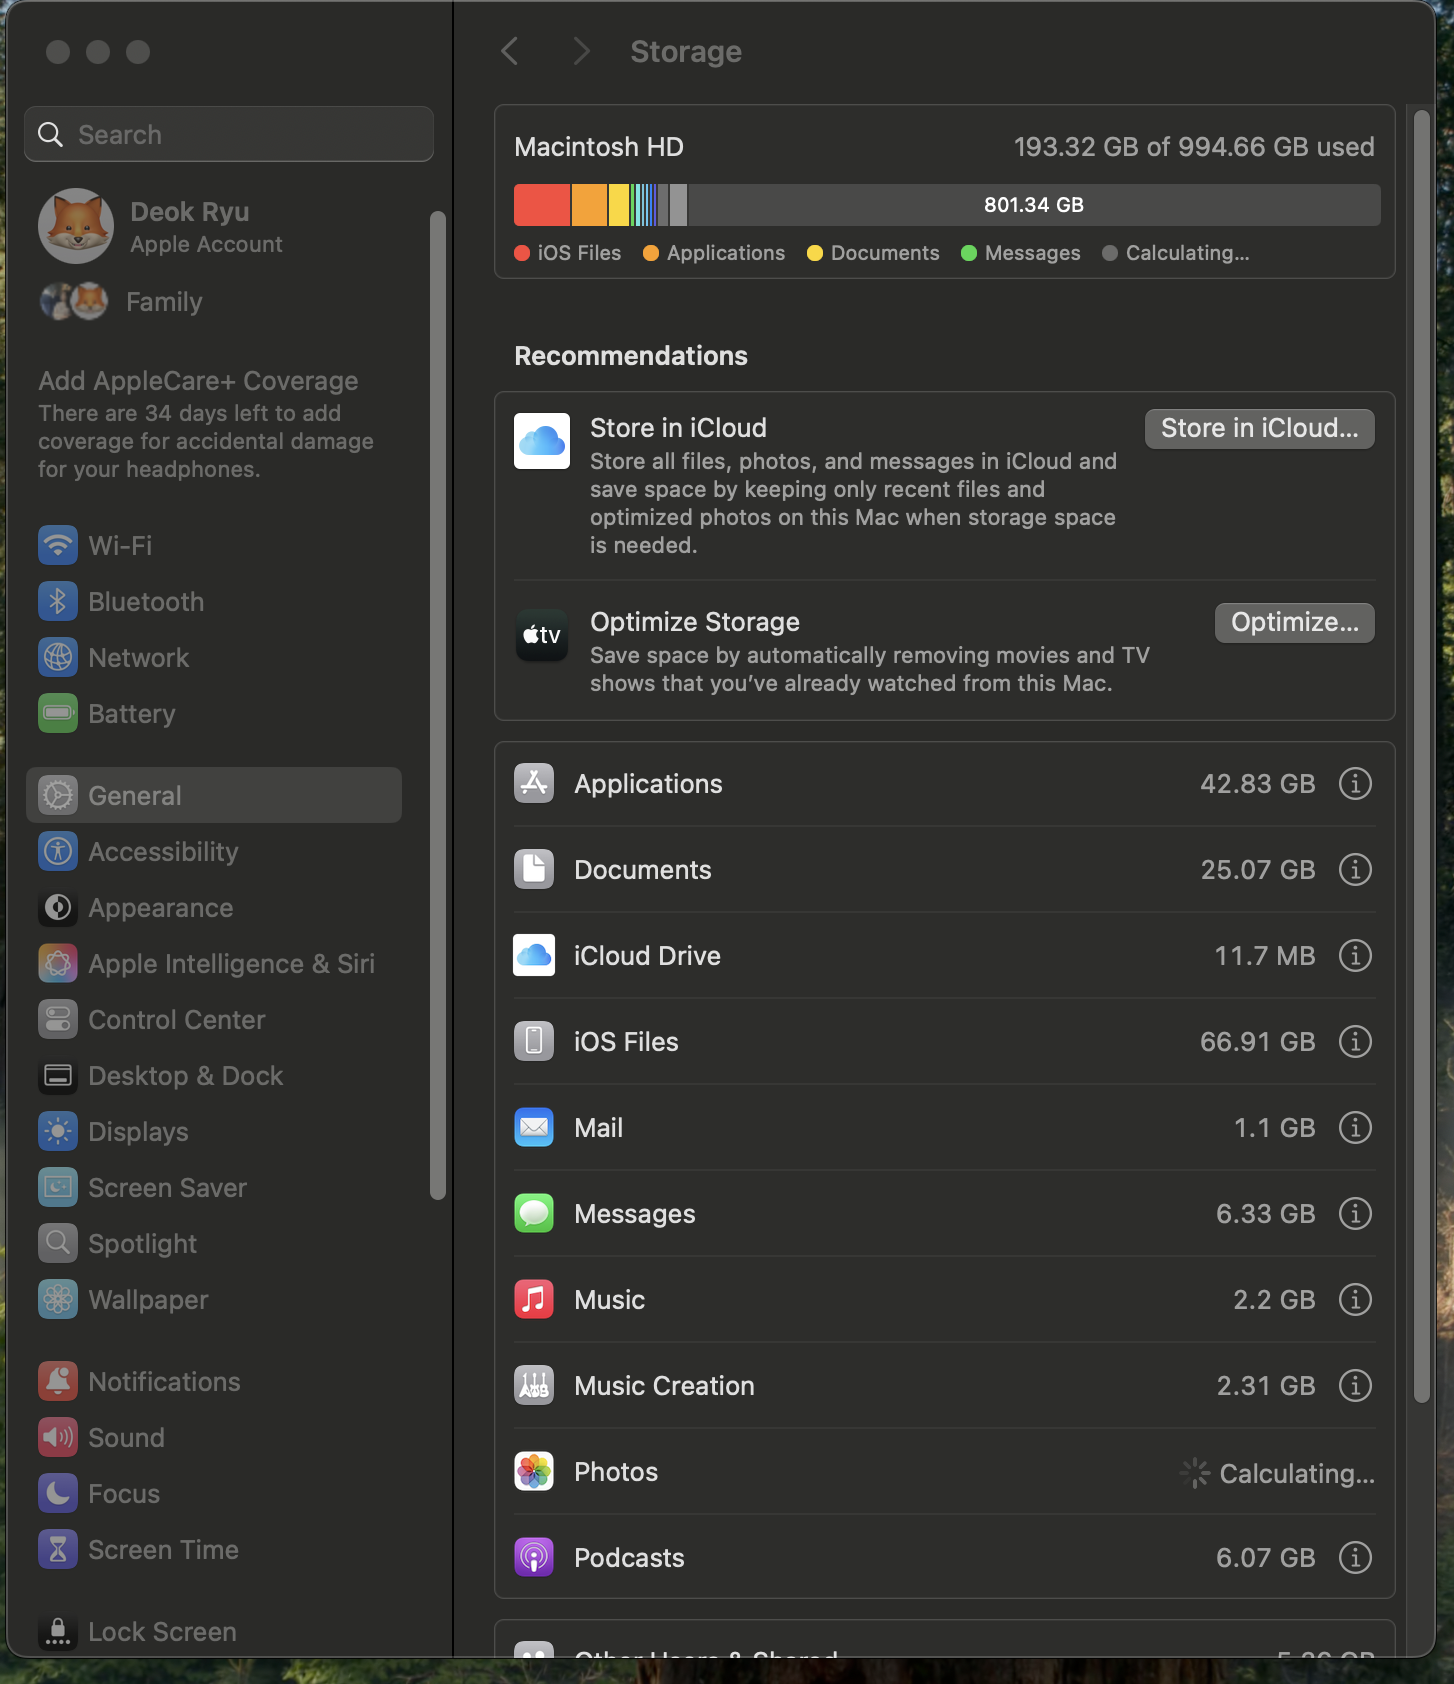1454x1684 pixels.
Task: Show info for Music Creation storage
Action: 1355,1385
